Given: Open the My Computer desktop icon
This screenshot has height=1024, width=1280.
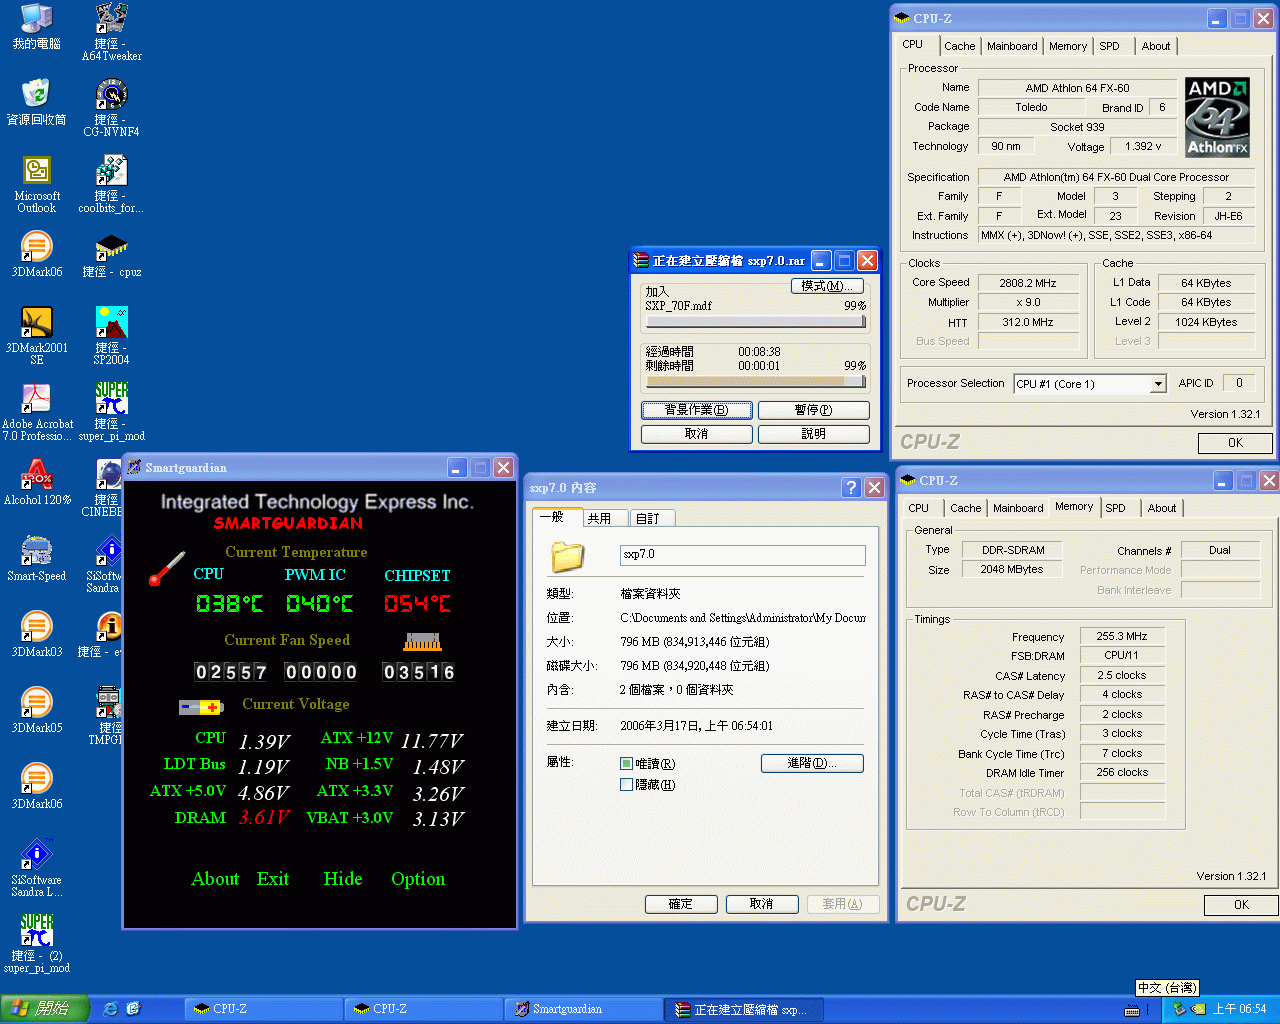Looking at the screenshot, I should coord(37,27).
